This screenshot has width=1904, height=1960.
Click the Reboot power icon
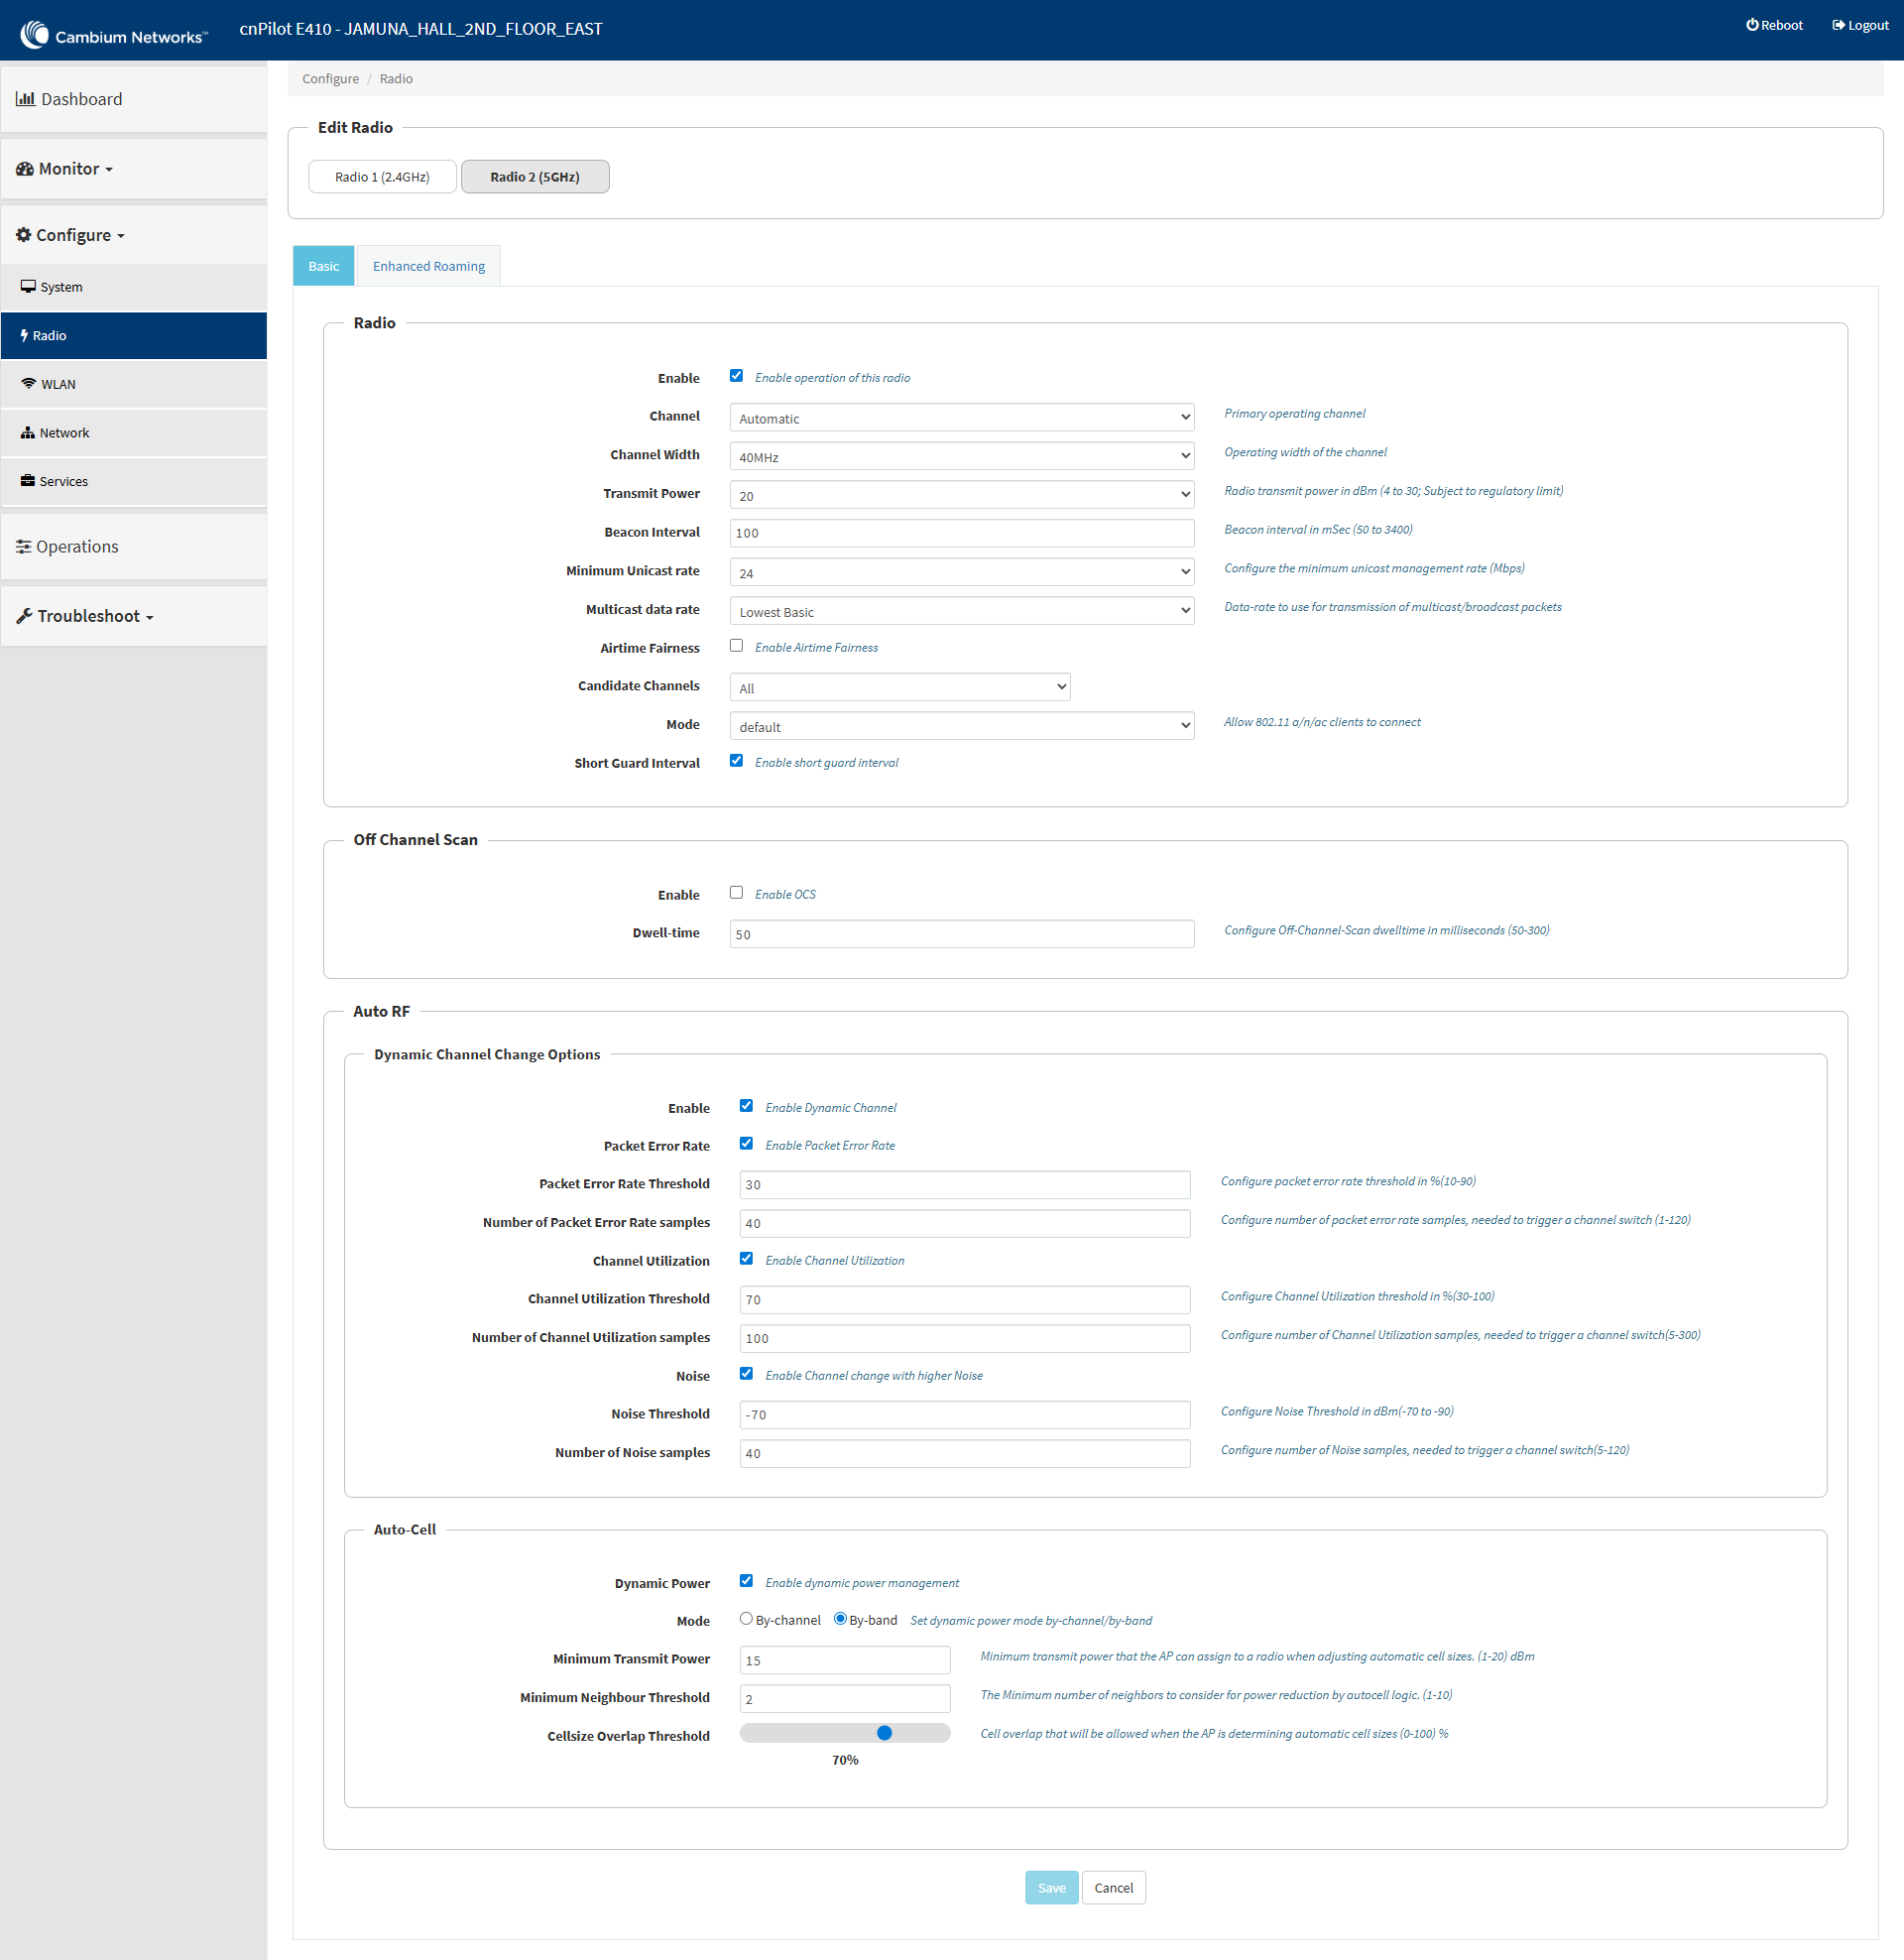pyautogui.click(x=1752, y=25)
